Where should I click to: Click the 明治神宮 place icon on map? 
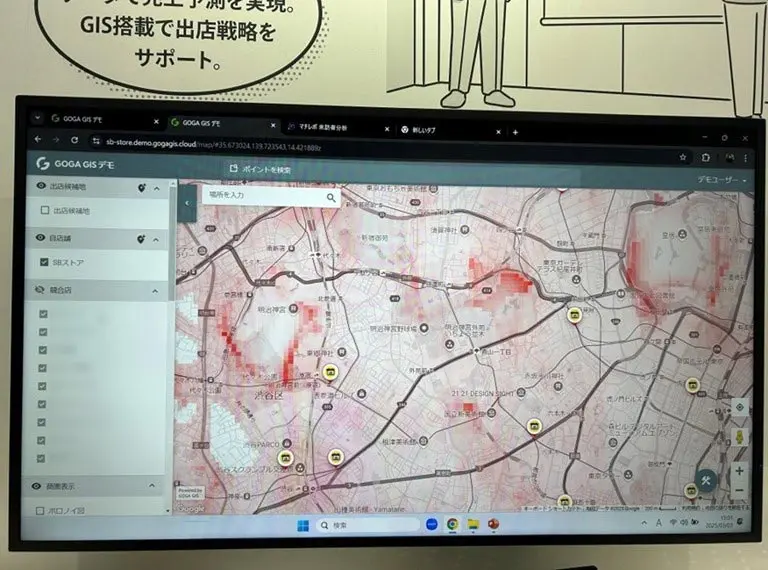click(x=293, y=308)
